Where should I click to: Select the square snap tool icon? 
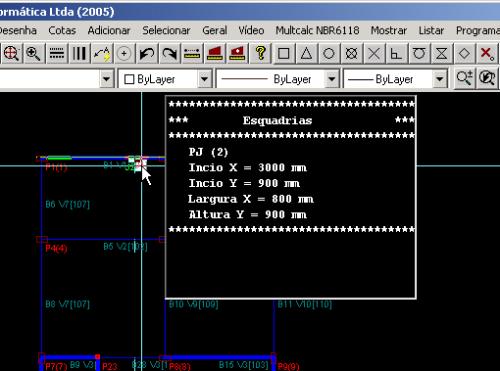tap(284, 53)
